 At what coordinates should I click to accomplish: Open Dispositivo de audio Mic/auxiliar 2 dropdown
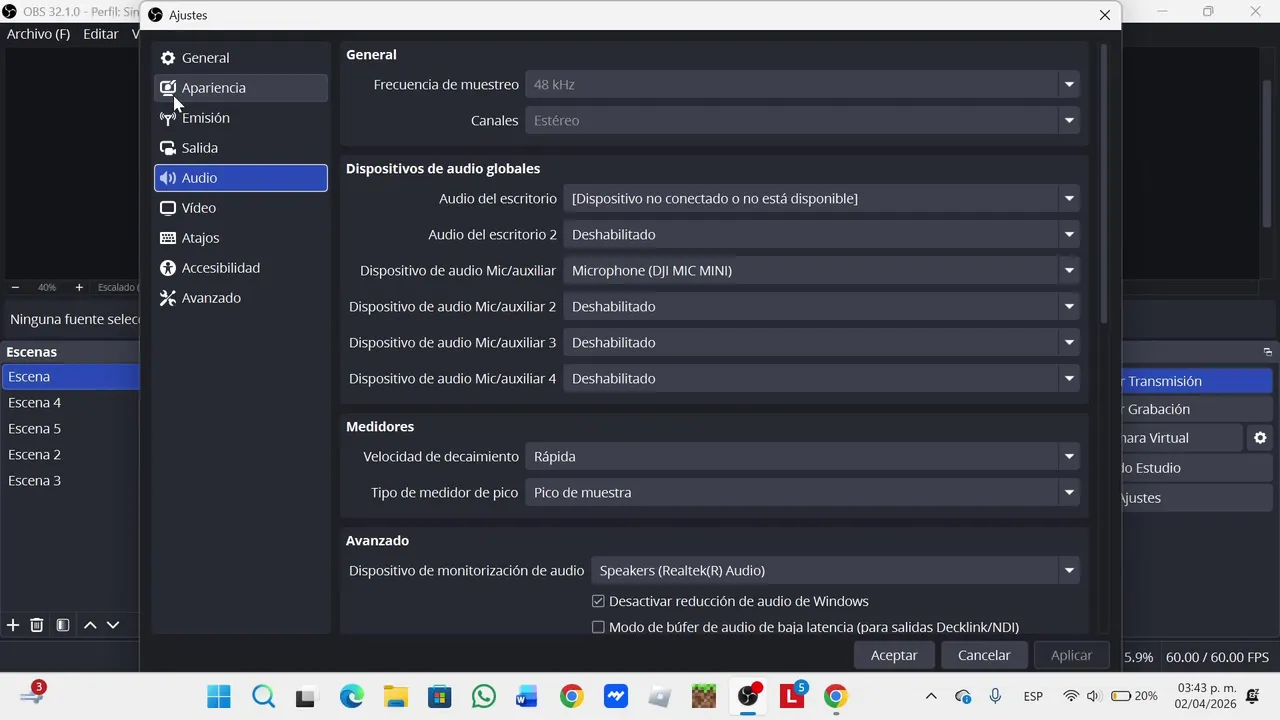pyautogui.click(x=822, y=306)
